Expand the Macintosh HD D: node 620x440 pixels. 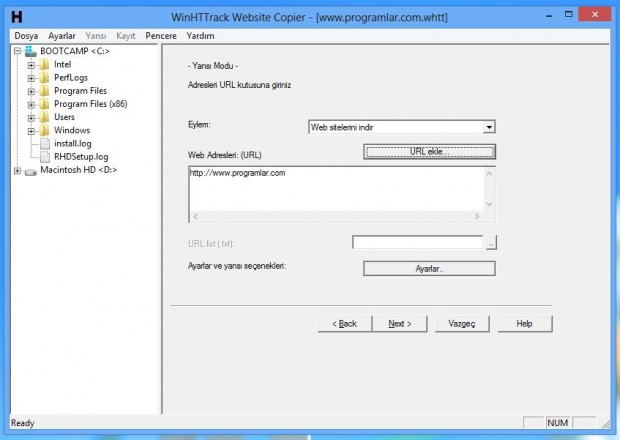(17, 171)
